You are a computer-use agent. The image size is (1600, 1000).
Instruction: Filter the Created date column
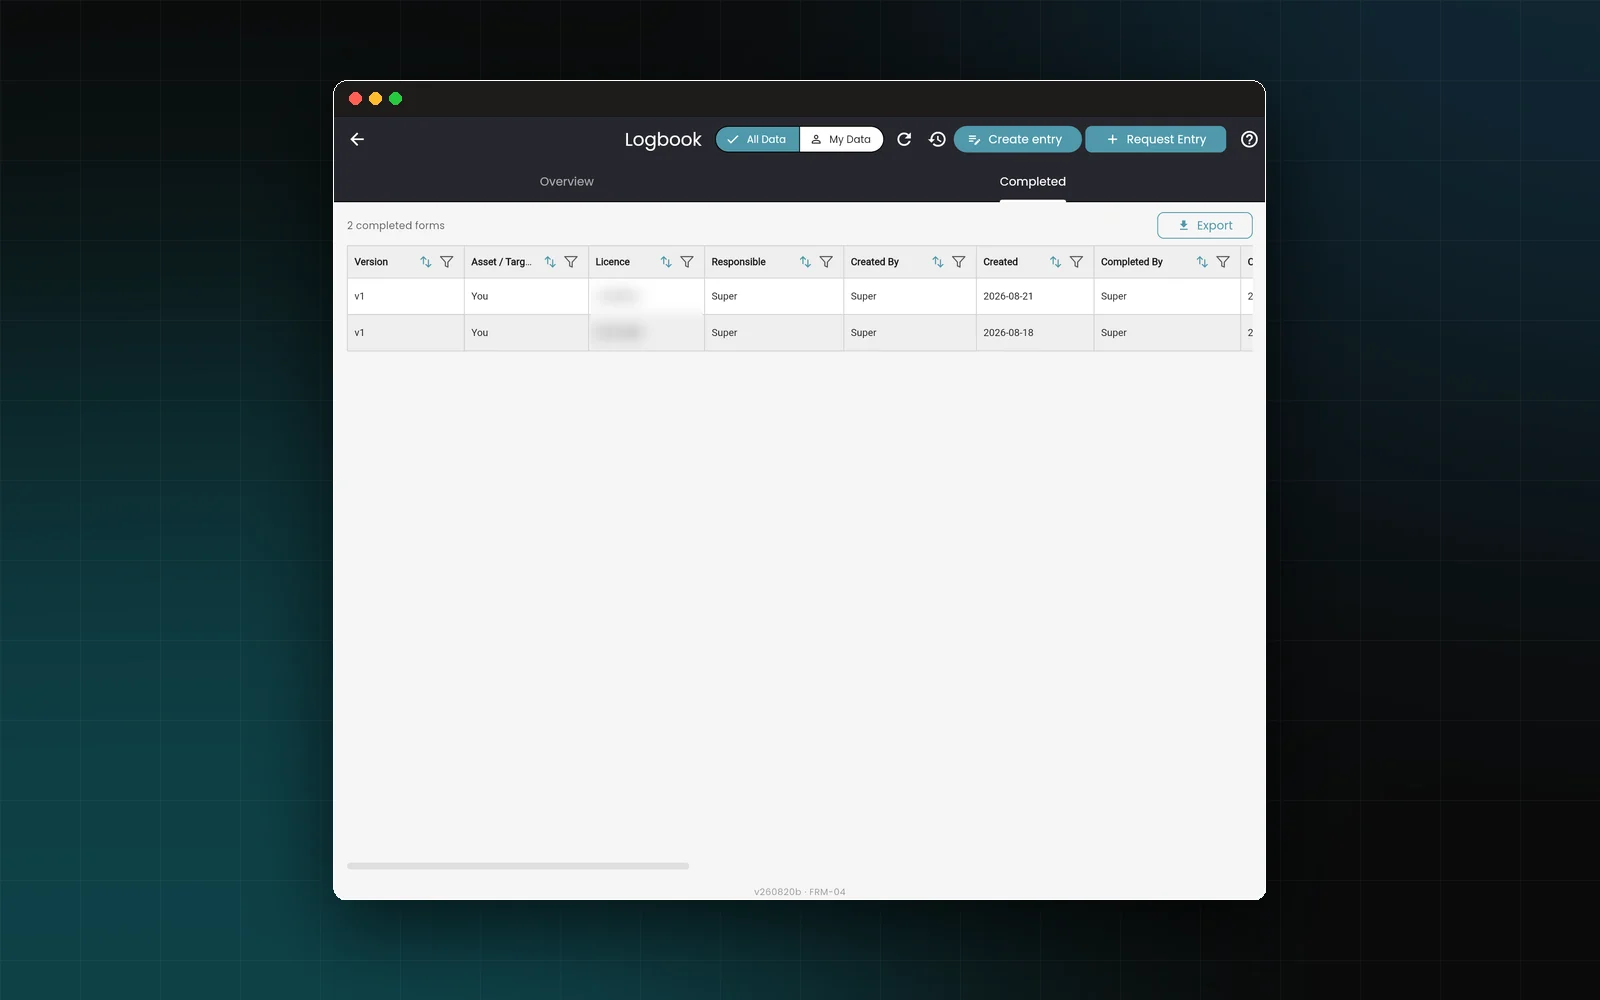point(1077,262)
